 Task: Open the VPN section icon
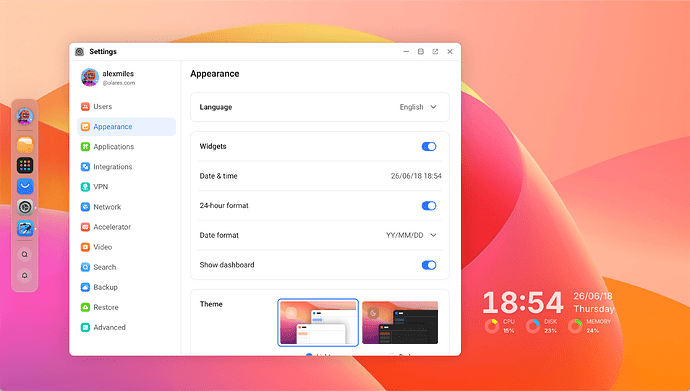(x=85, y=187)
